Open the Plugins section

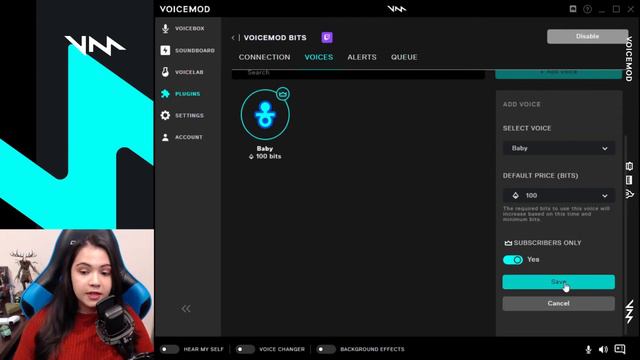[180, 94]
